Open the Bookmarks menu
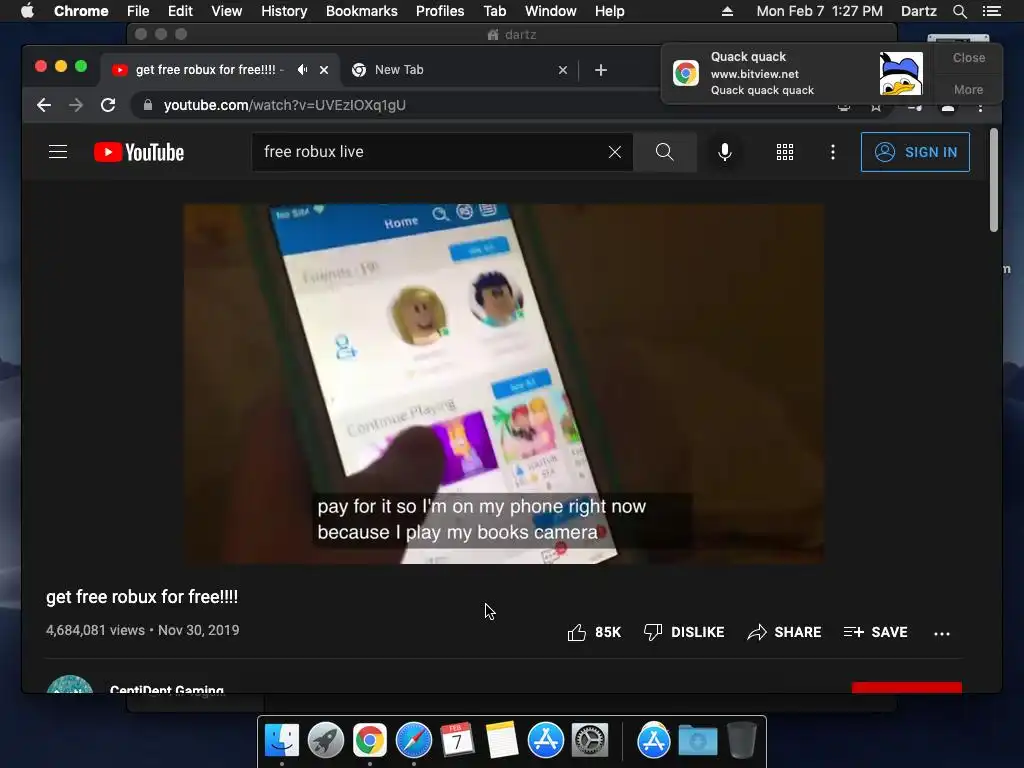 pyautogui.click(x=362, y=11)
